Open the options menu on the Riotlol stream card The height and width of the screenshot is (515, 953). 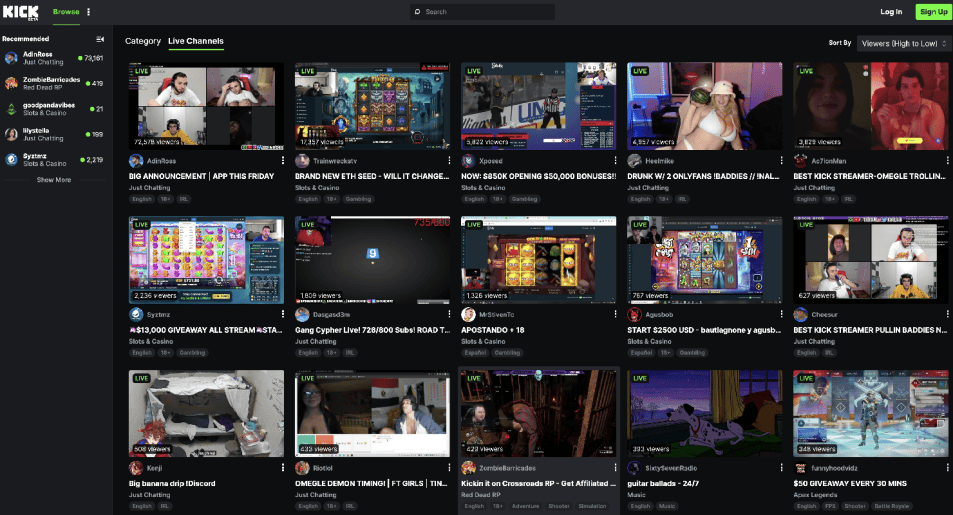pos(449,468)
